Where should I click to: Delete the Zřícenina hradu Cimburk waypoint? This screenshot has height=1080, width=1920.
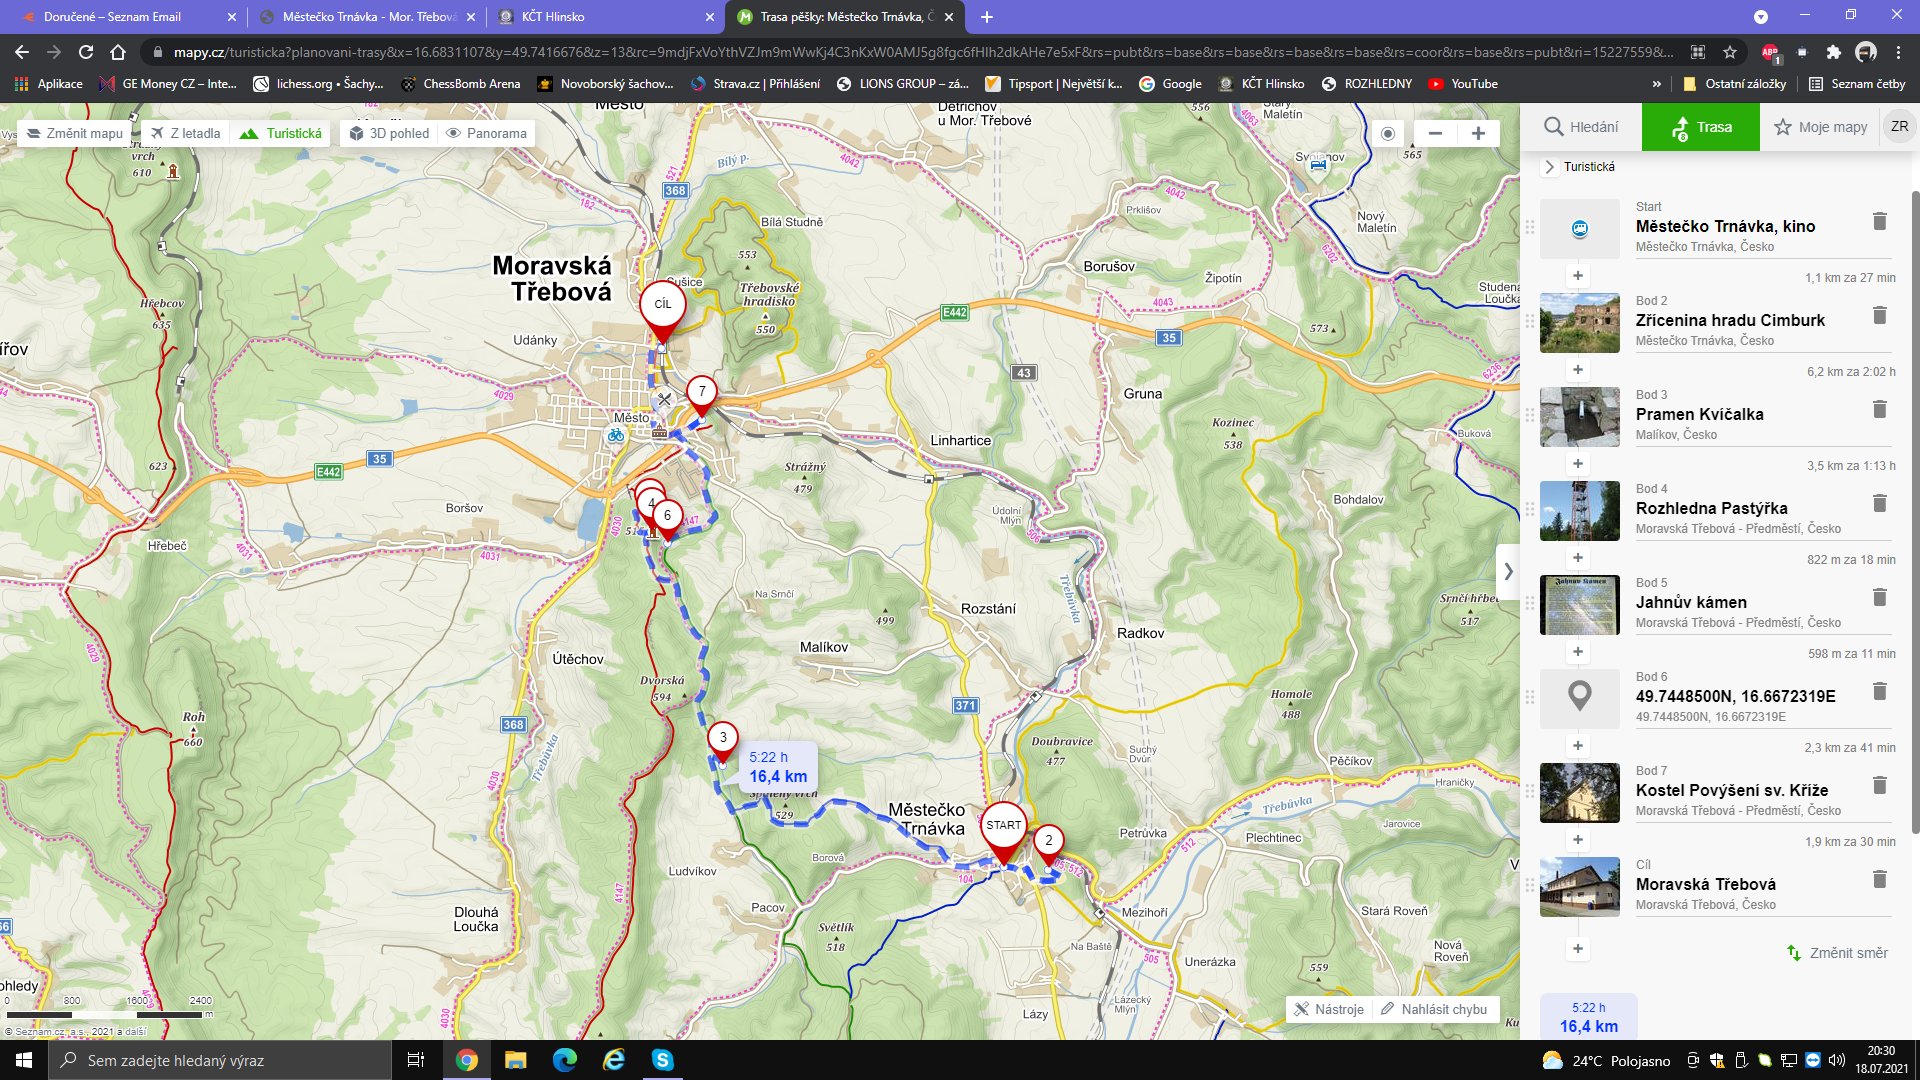coord(1879,316)
